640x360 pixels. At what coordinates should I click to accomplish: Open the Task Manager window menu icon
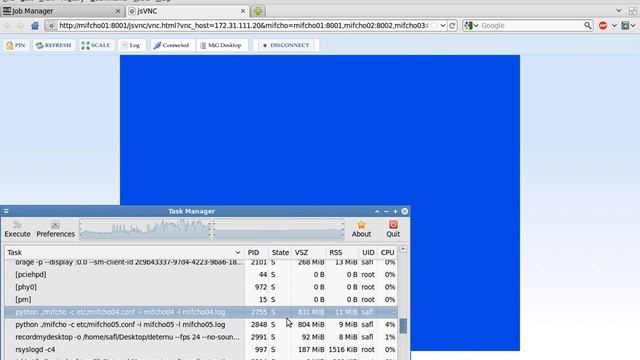point(6,211)
